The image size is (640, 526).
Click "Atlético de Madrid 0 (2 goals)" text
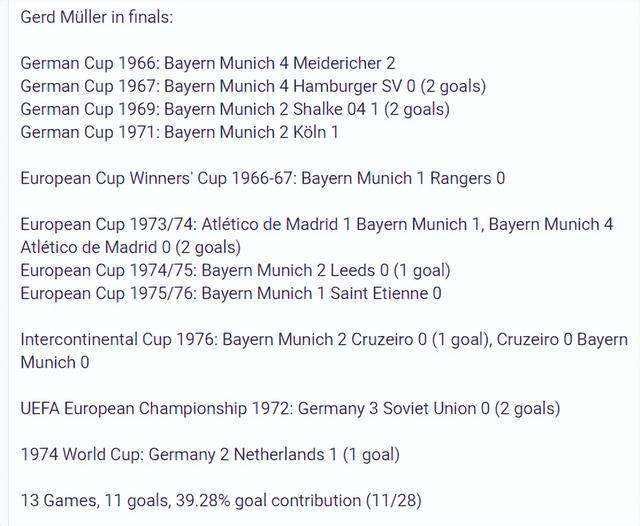[130, 247]
